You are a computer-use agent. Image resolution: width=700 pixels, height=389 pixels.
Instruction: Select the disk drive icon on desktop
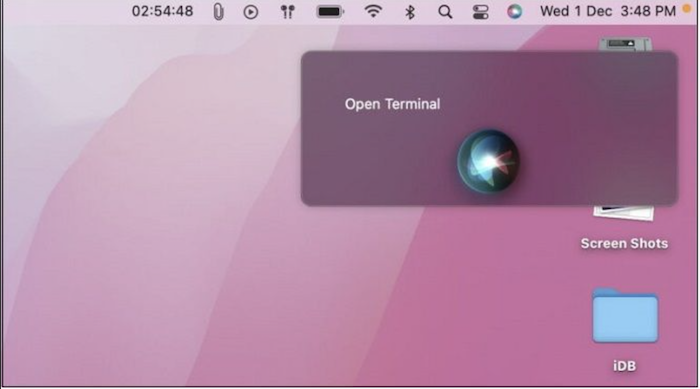click(625, 45)
